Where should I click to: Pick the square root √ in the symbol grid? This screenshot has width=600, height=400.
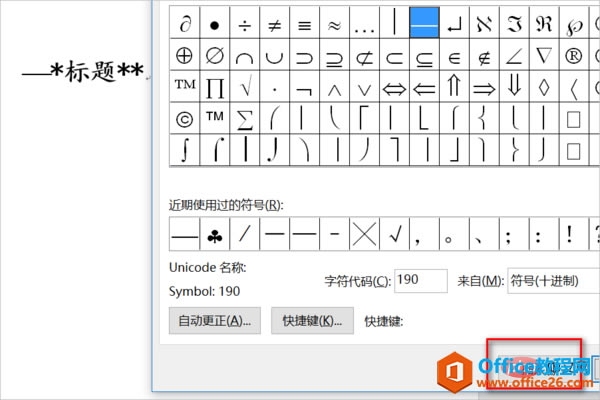click(244, 86)
